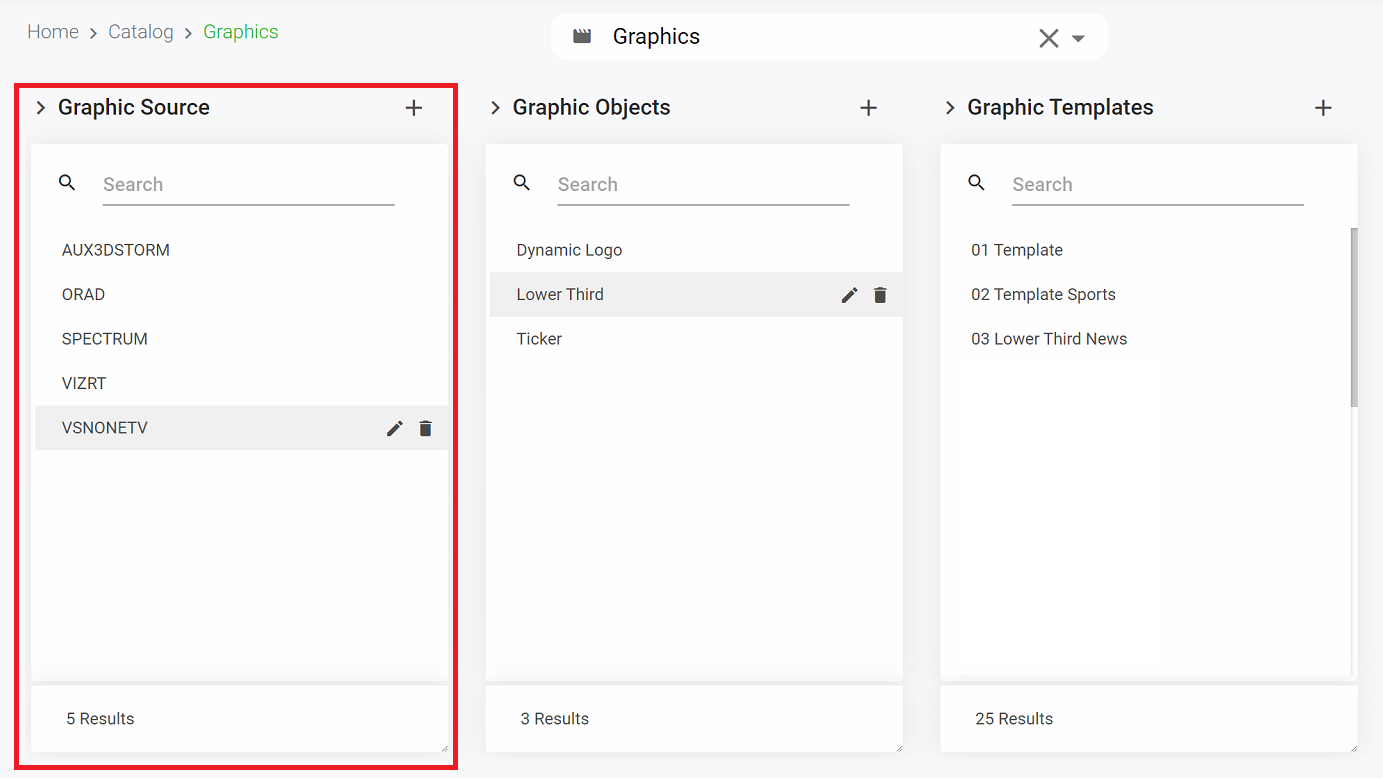Image resolution: width=1383 pixels, height=778 pixels.
Task: Clear the Graphics selector with X
Action: point(1048,38)
